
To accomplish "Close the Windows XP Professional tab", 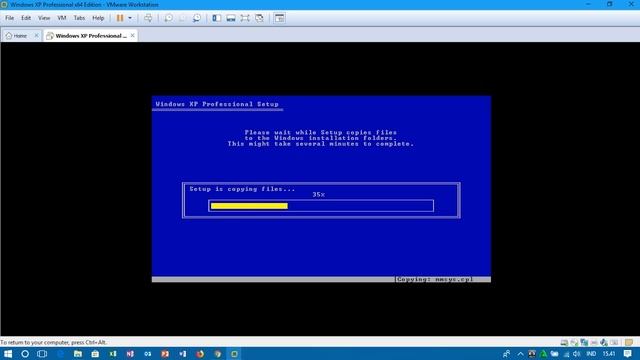I will tap(132, 36).
